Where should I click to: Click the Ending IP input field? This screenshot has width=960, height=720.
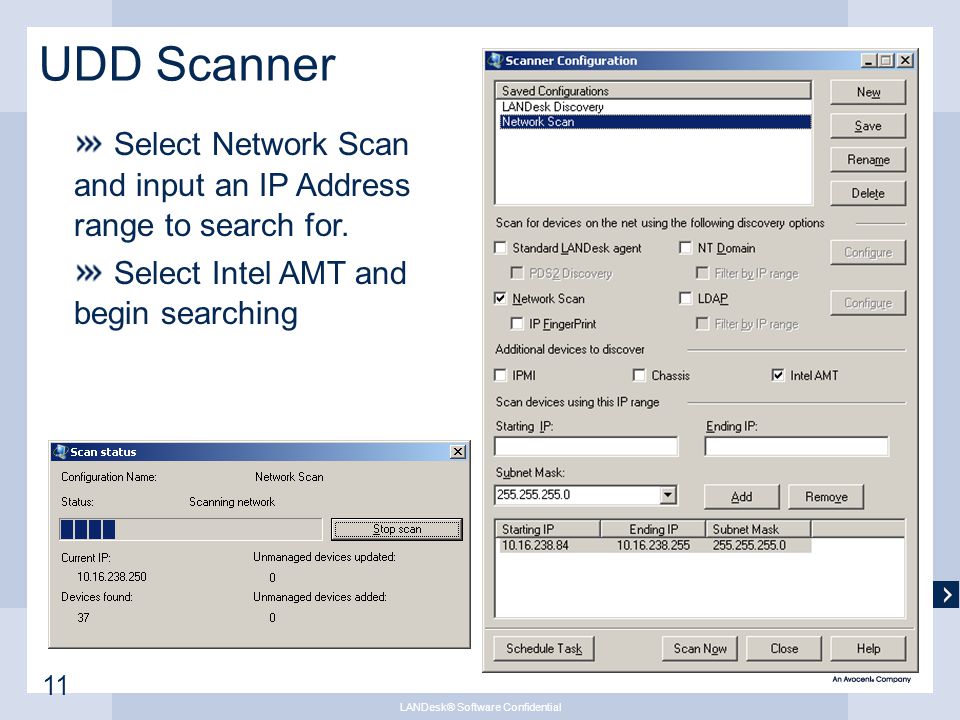pos(796,446)
